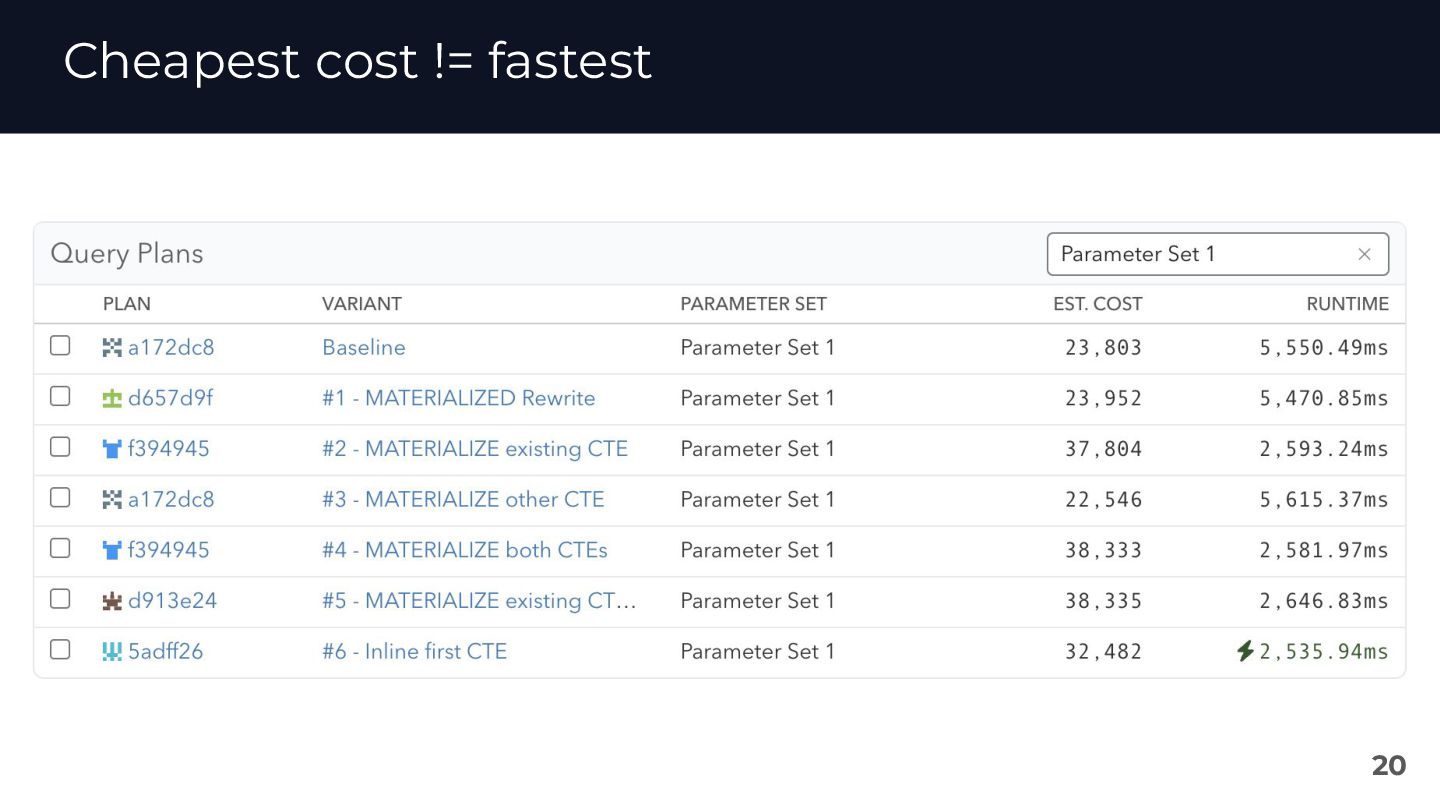Open variant #6 - Inline first CTE
Screen dimensions: 1440x810
point(414,652)
